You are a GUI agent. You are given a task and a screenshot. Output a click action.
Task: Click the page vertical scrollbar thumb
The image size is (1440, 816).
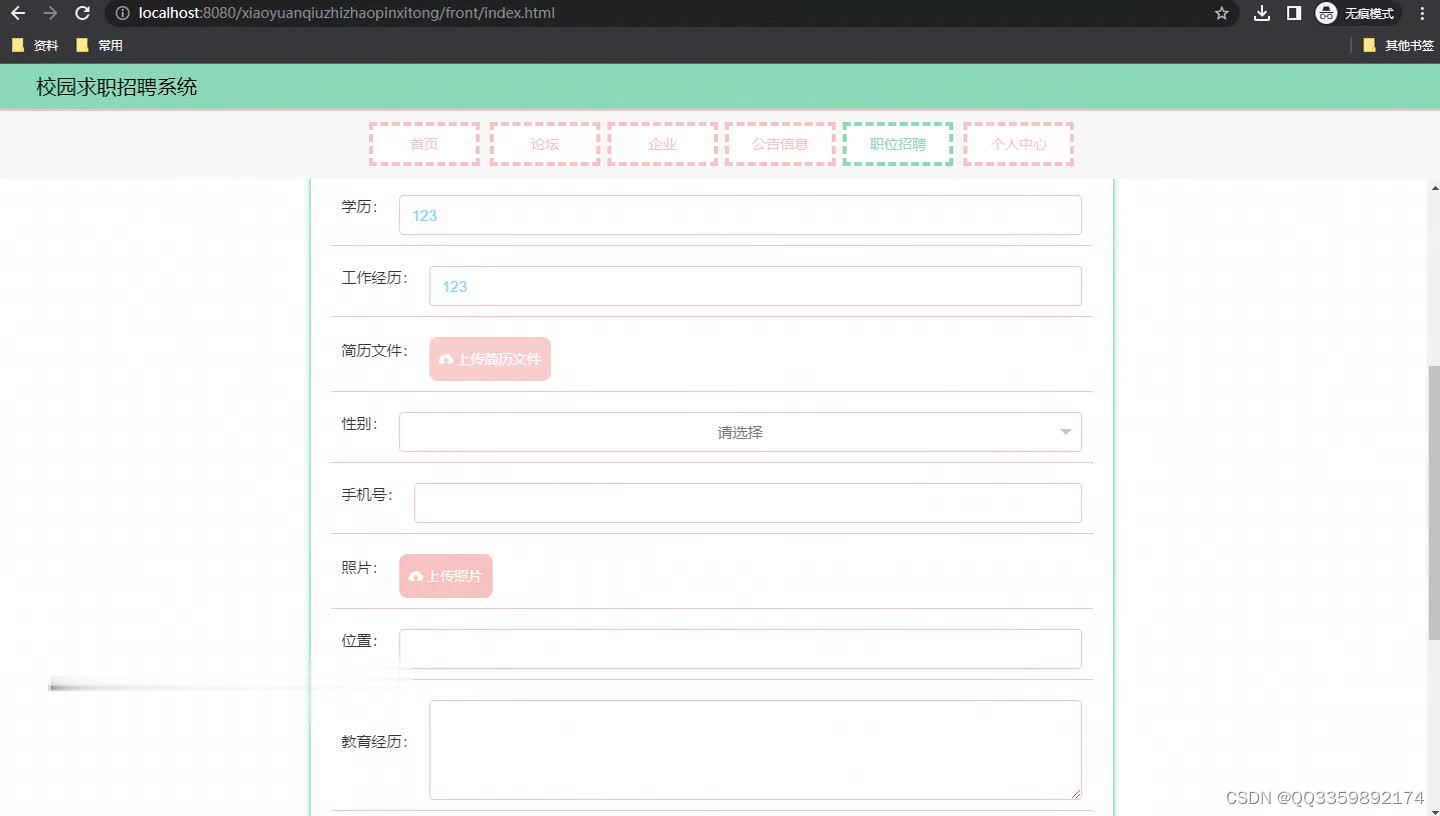pos(1434,503)
